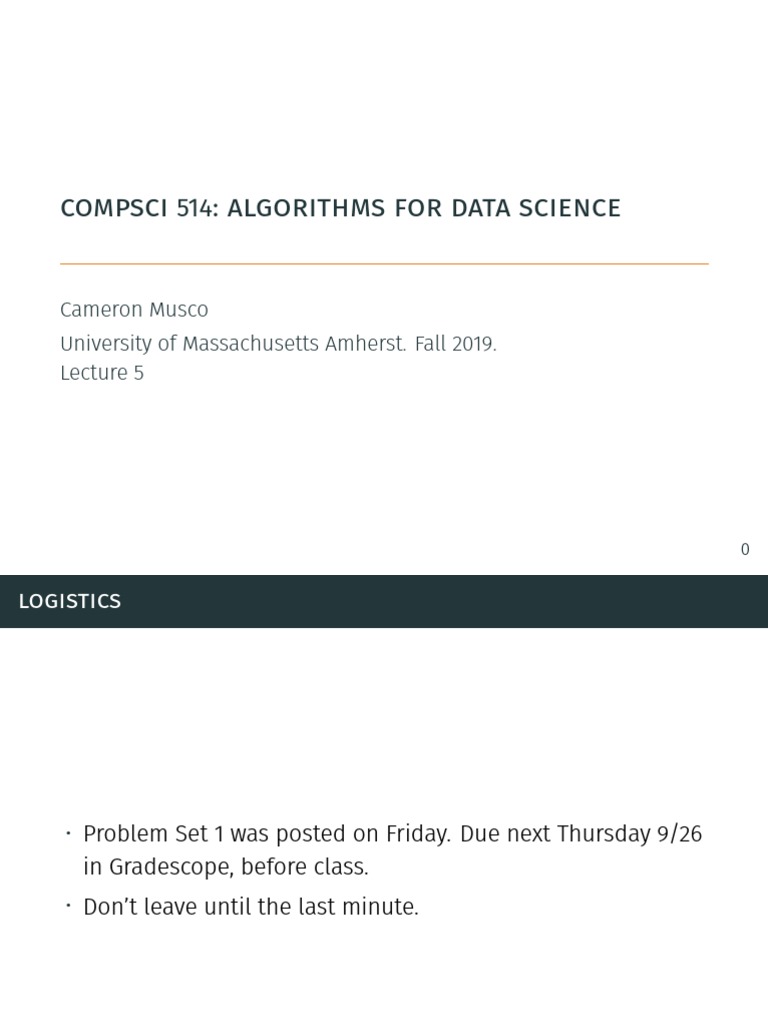Click the author name Cameron Musco
This screenshot has height=1024, width=768.
134,310
